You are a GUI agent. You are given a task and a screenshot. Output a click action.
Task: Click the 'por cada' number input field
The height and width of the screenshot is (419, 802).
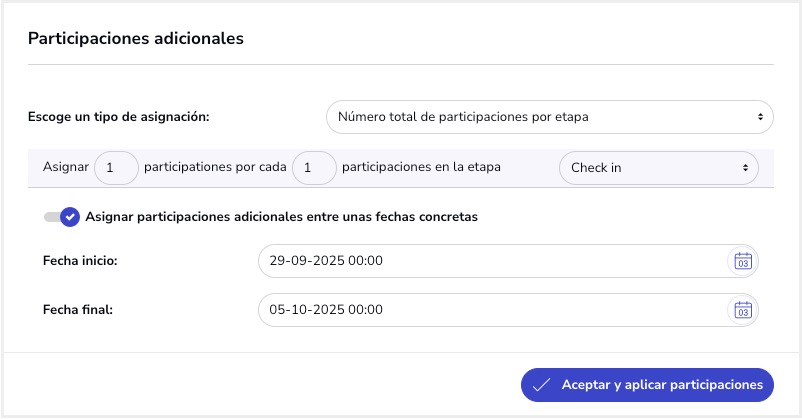[314, 168]
